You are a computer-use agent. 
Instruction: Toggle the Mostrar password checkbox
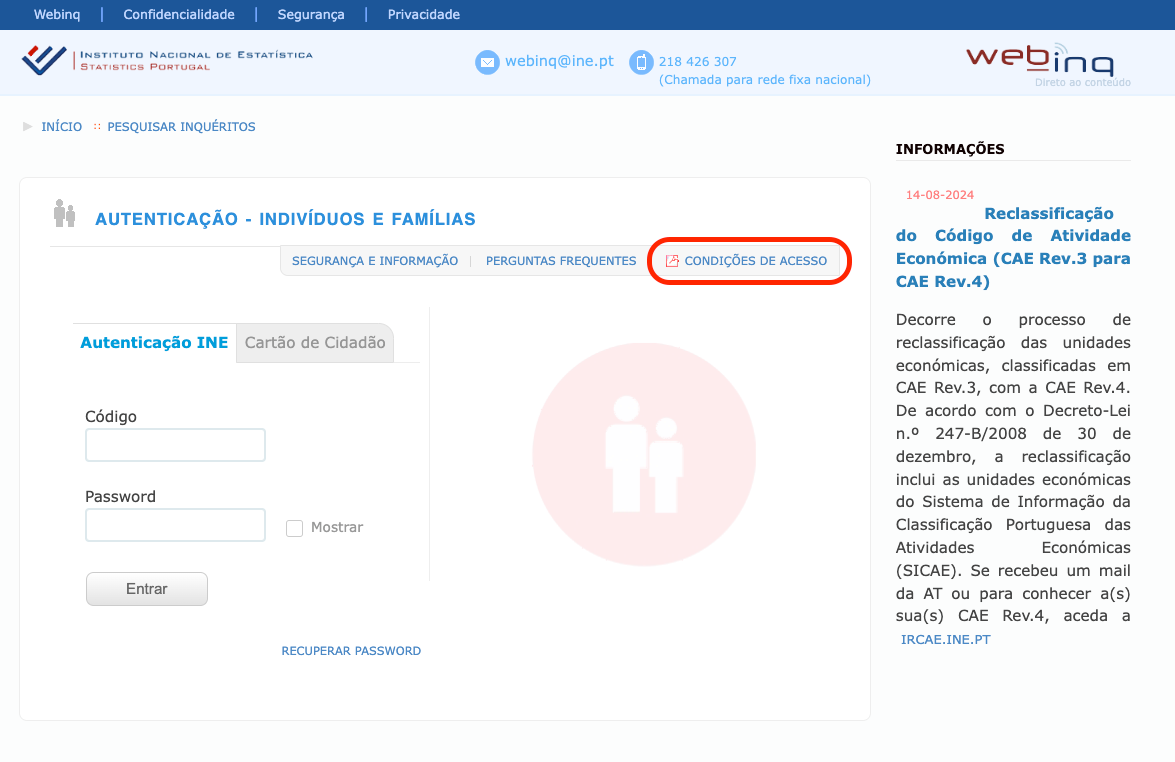click(x=294, y=528)
